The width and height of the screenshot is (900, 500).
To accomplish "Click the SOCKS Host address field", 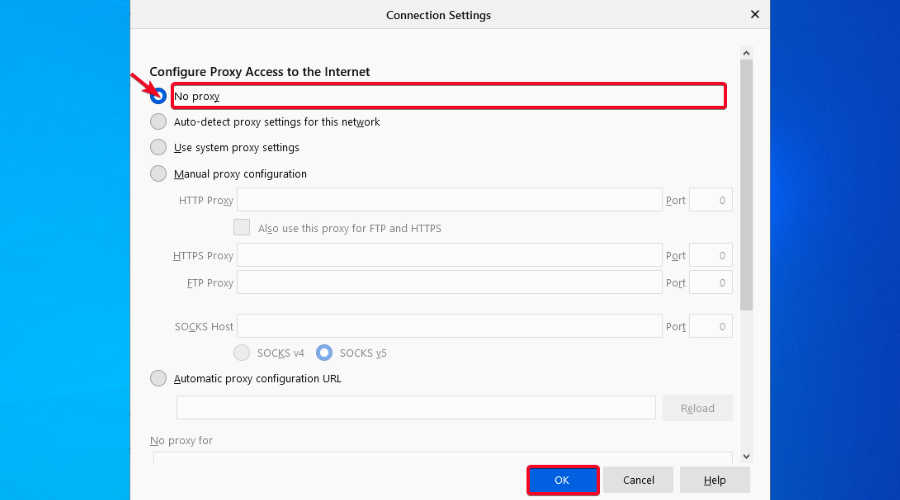I will tap(449, 326).
